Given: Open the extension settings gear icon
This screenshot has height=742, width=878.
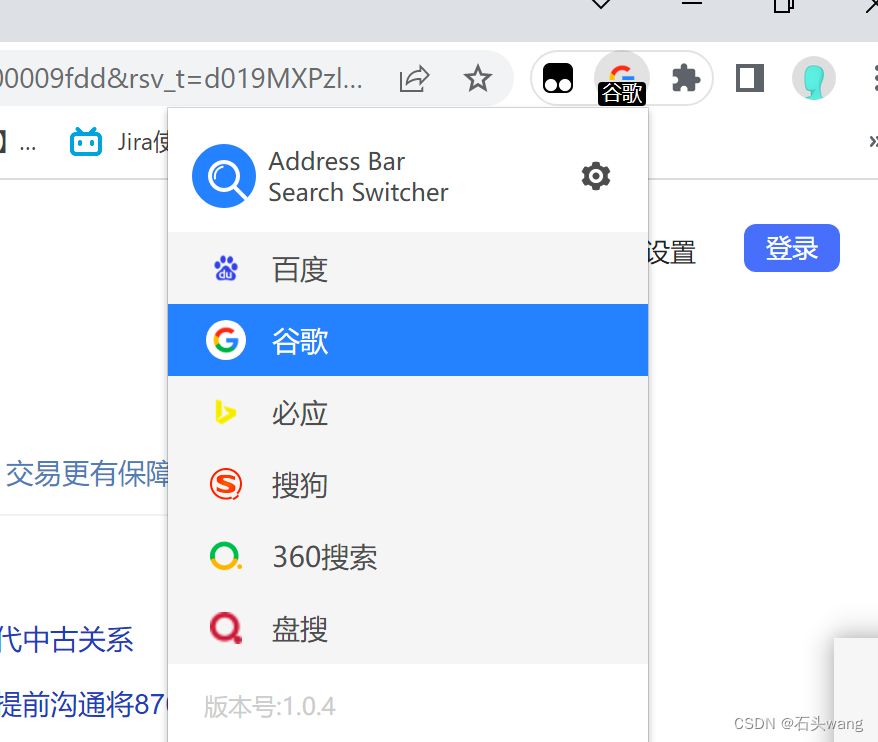Looking at the screenshot, I should coord(596,176).
